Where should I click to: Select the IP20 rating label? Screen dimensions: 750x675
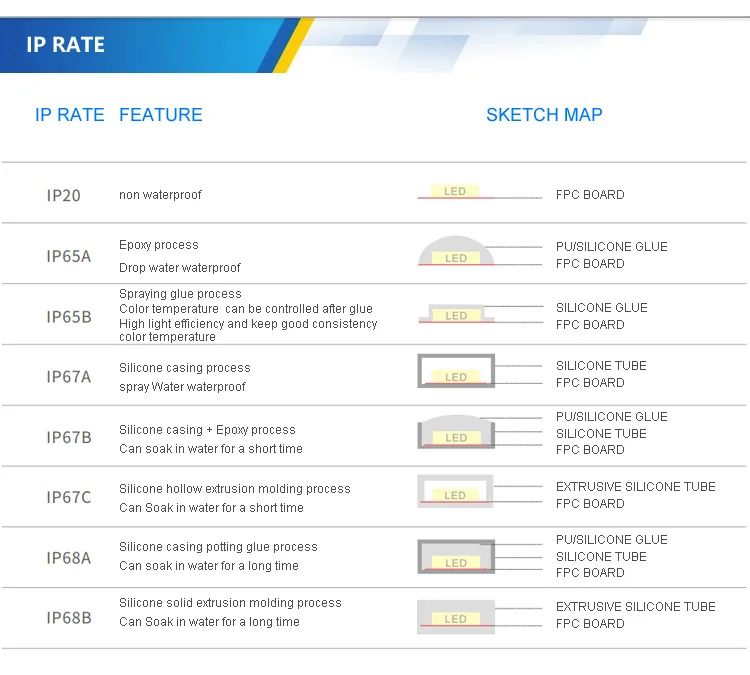(x=63, y=195)
